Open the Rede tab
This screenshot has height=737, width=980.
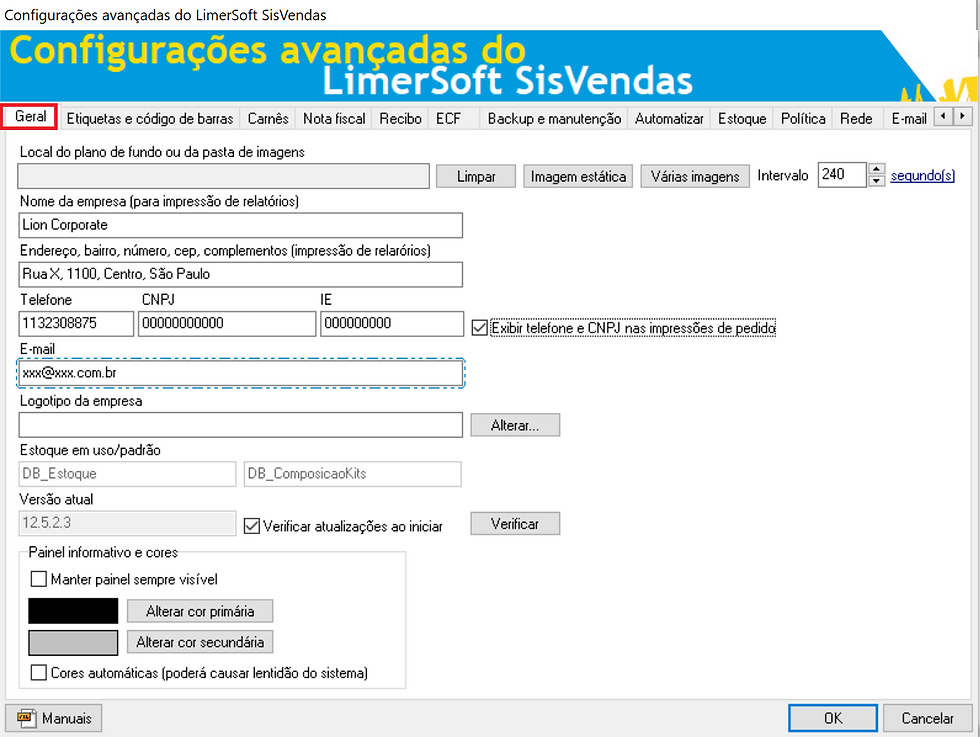point(856,118)
